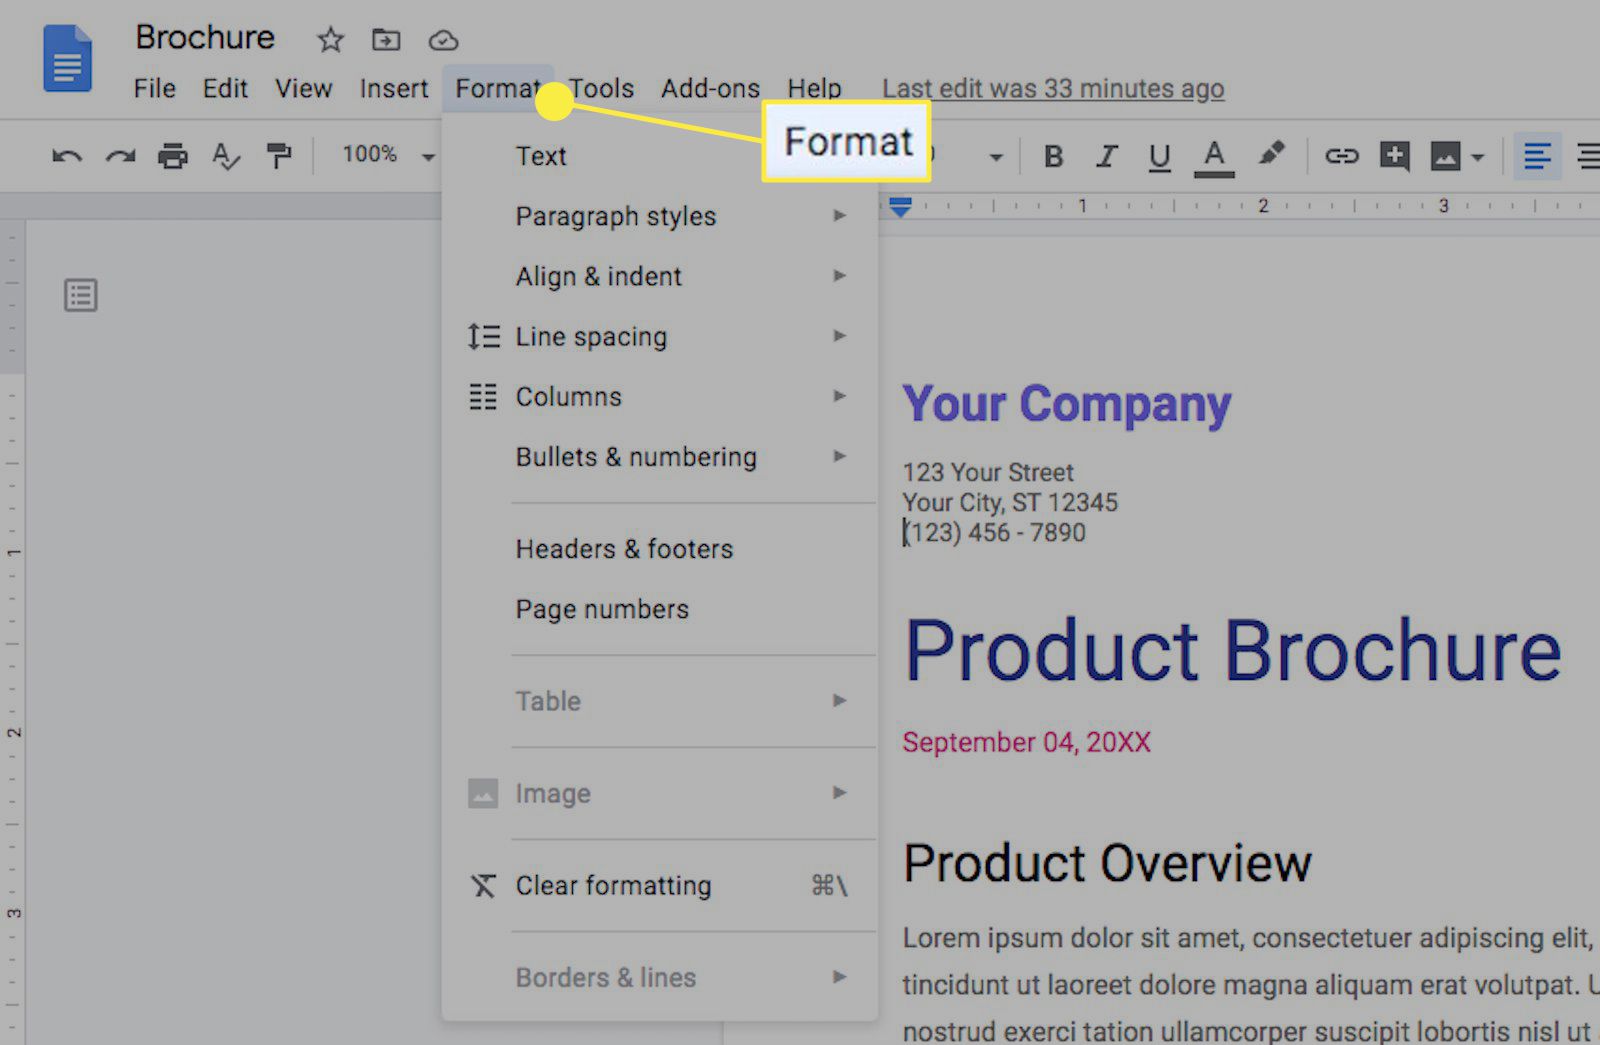The image size is (1600, 1045).
Task: Enable center align
Action: coord(1588,156)
